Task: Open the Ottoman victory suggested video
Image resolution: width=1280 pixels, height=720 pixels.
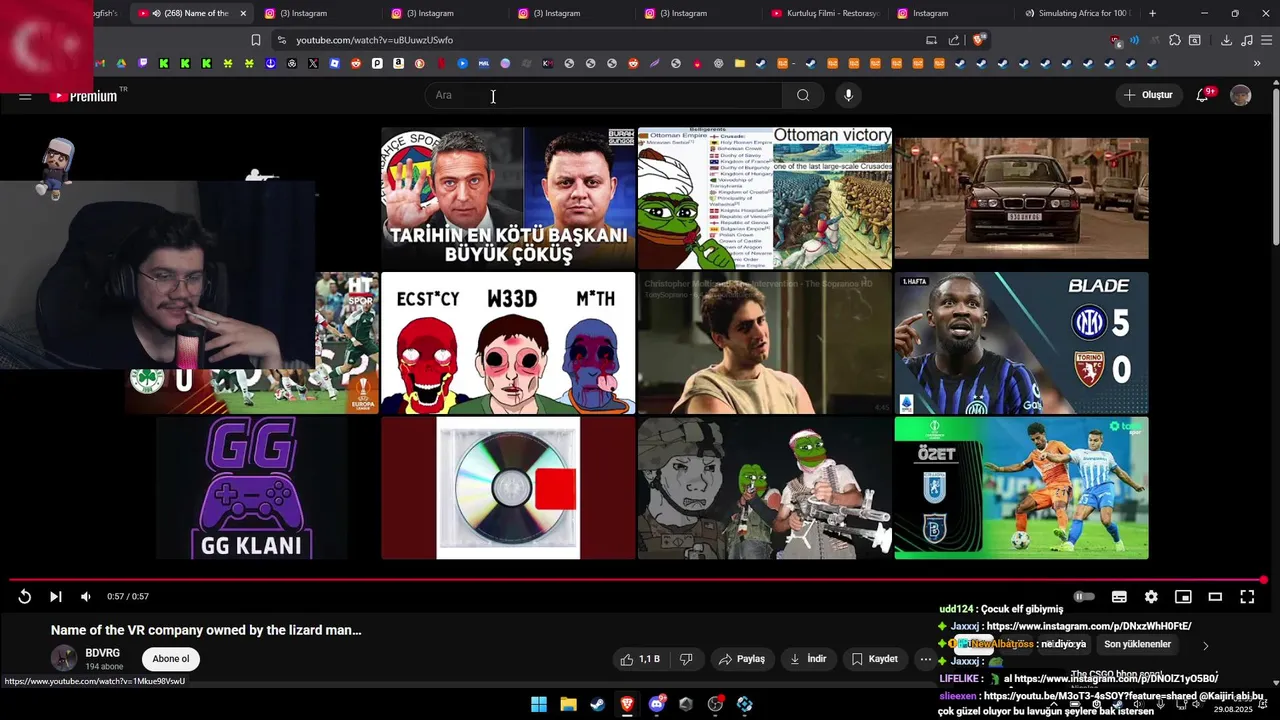Action: tap(765, 198)
